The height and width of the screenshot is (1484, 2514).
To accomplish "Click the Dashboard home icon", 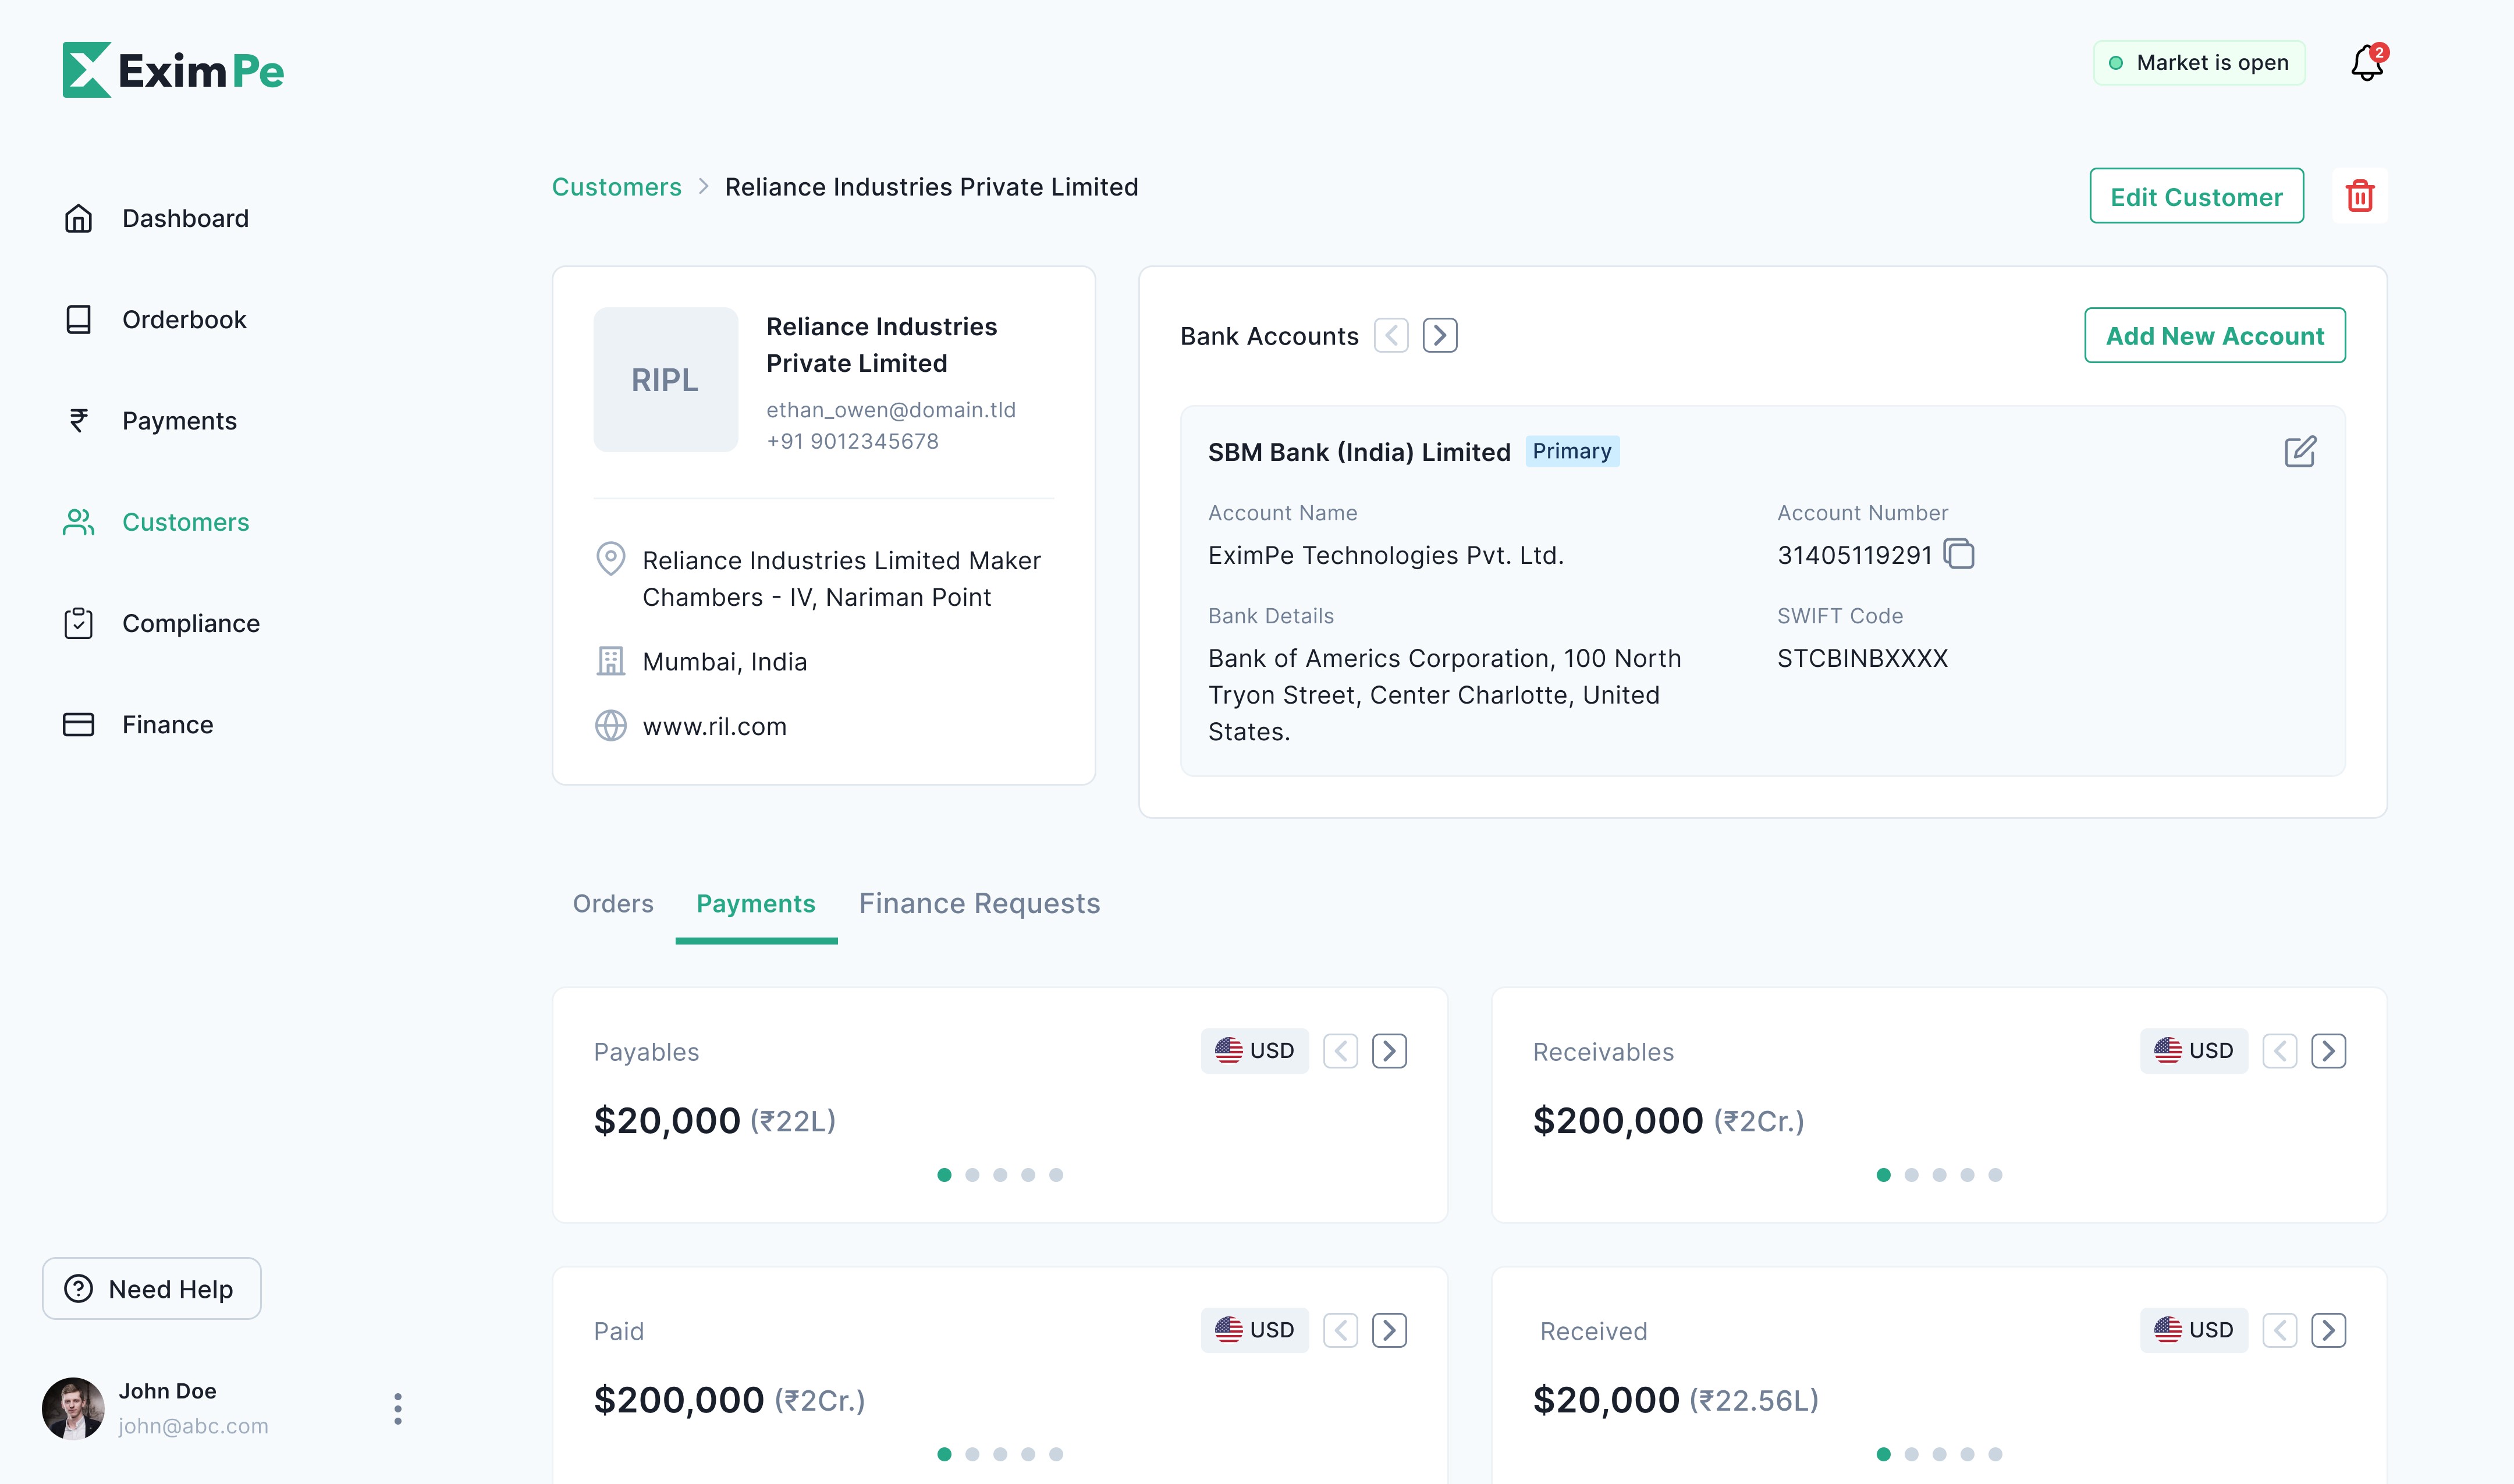I will 78,218.
